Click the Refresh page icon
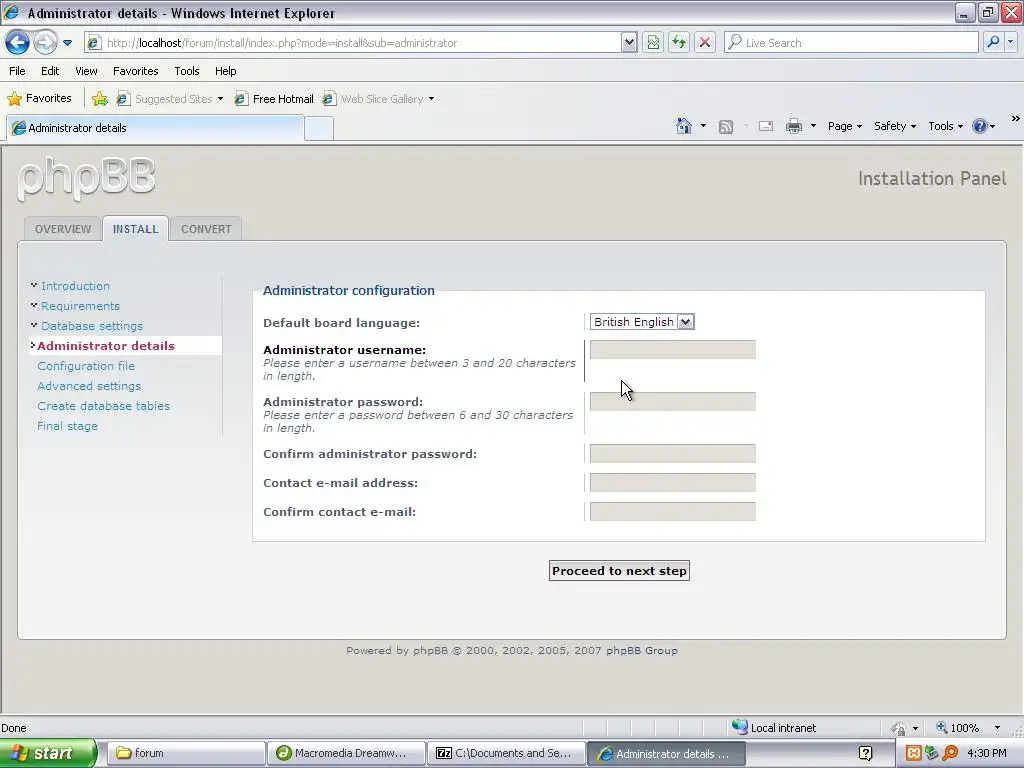Image resolution: width=1024 pixels, height=768 pixels. click(x=679, y=43)
